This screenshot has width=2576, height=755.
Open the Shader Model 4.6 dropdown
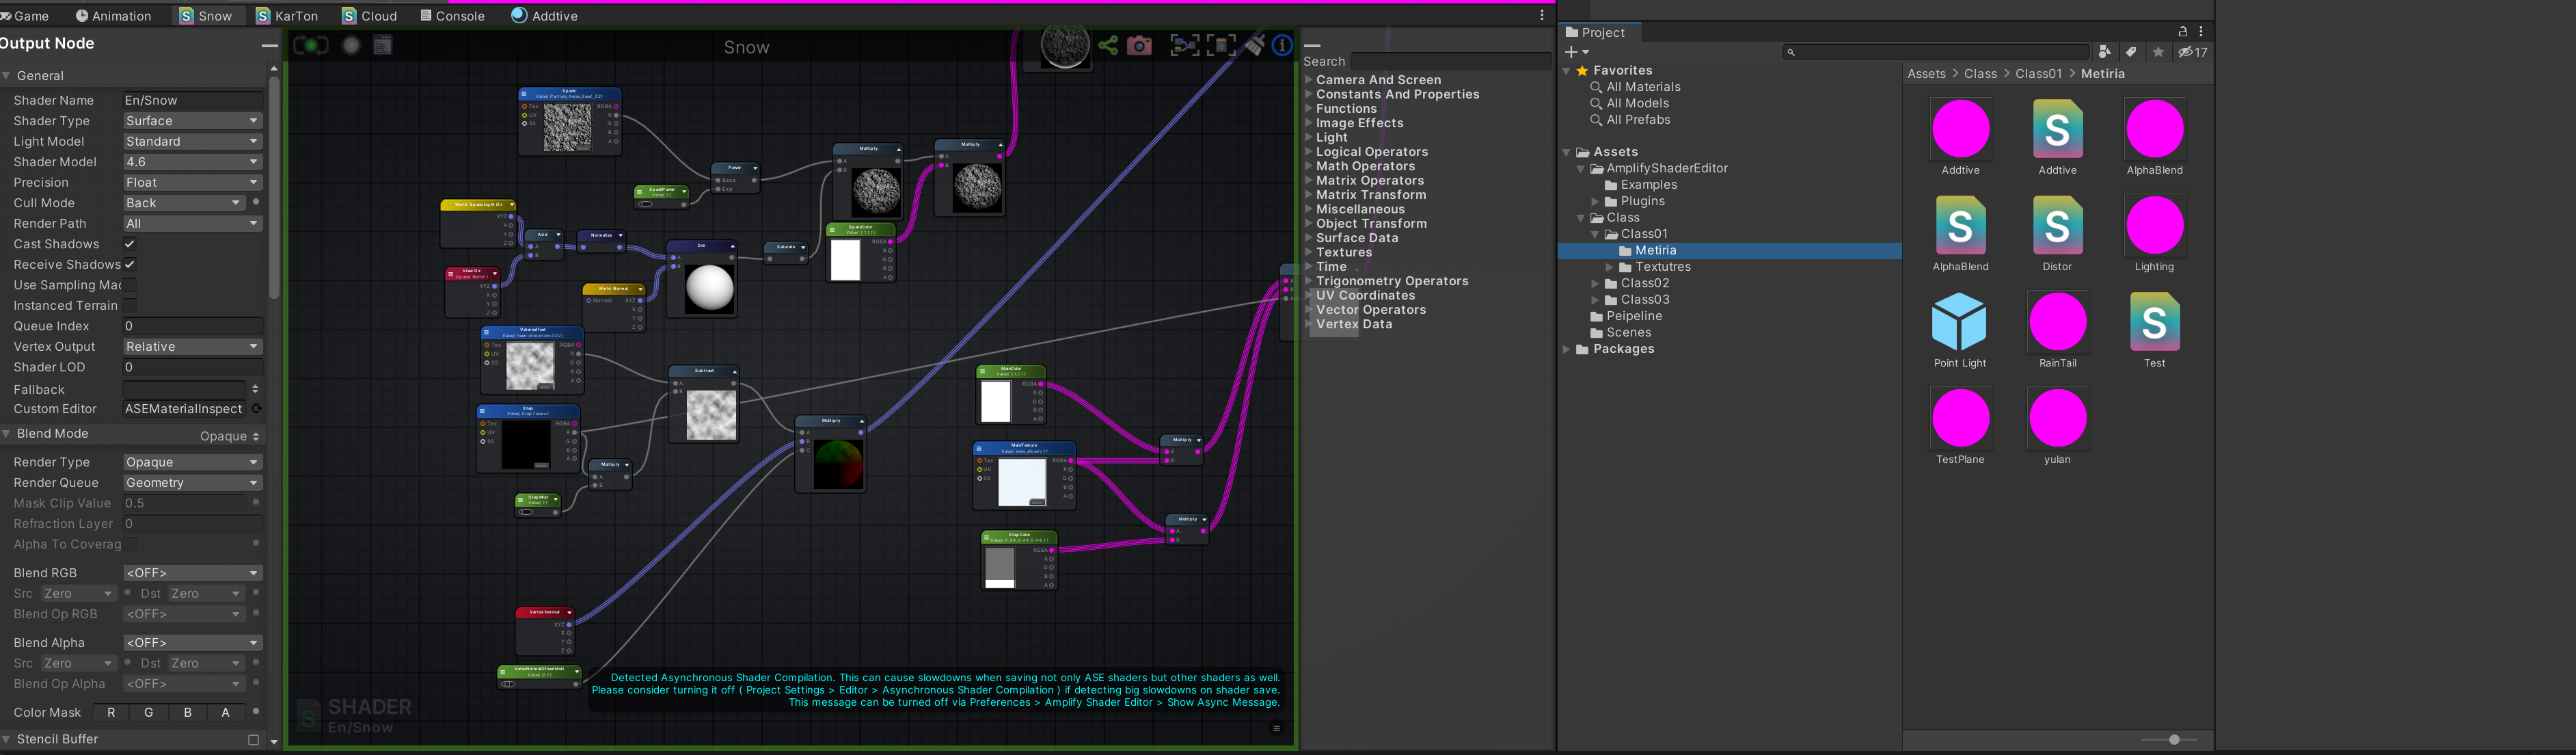pyautogui.click(x=192, y=162)
